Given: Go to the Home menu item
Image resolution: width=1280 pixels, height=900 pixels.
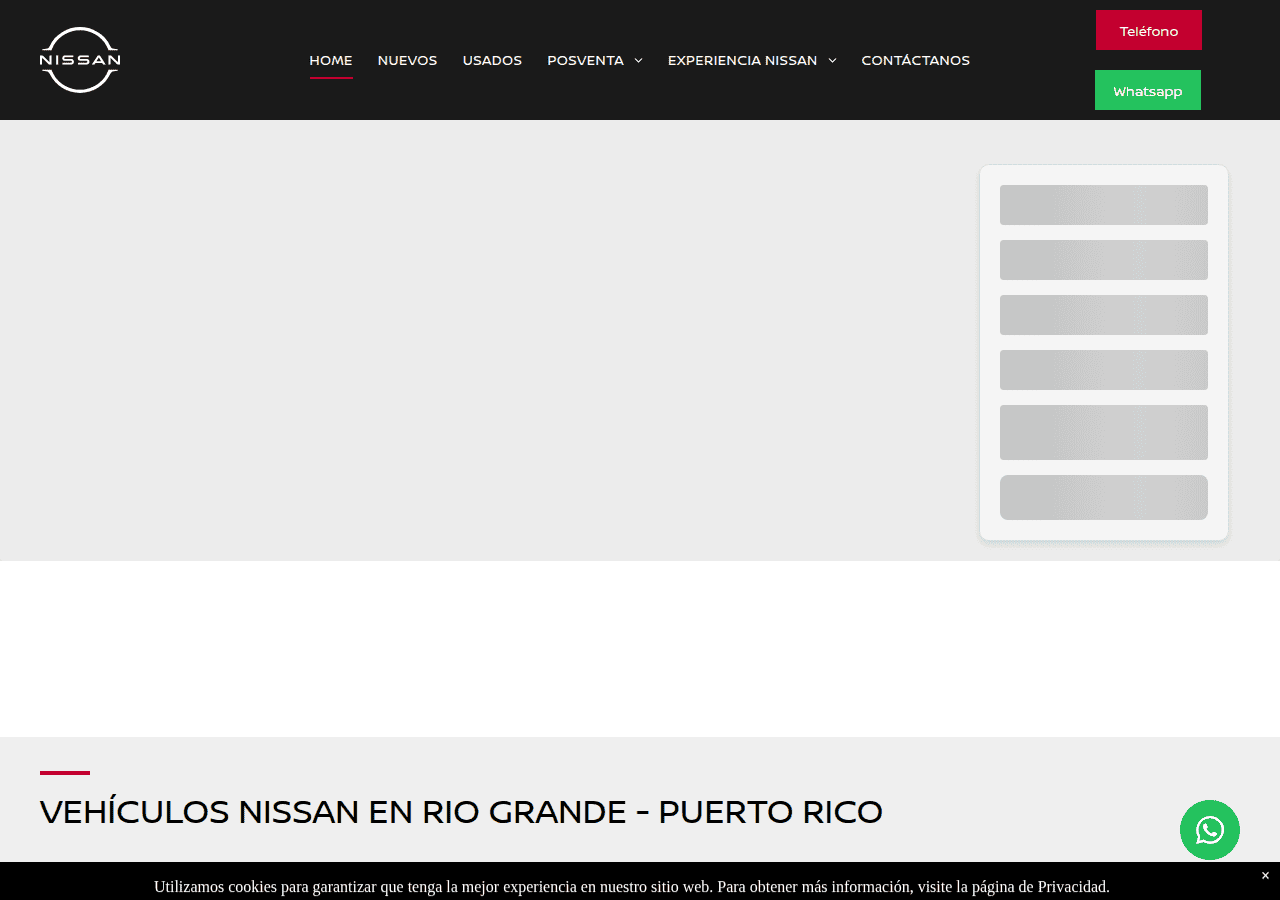Looking at the screenshot, I should click(x=331, y=60).
